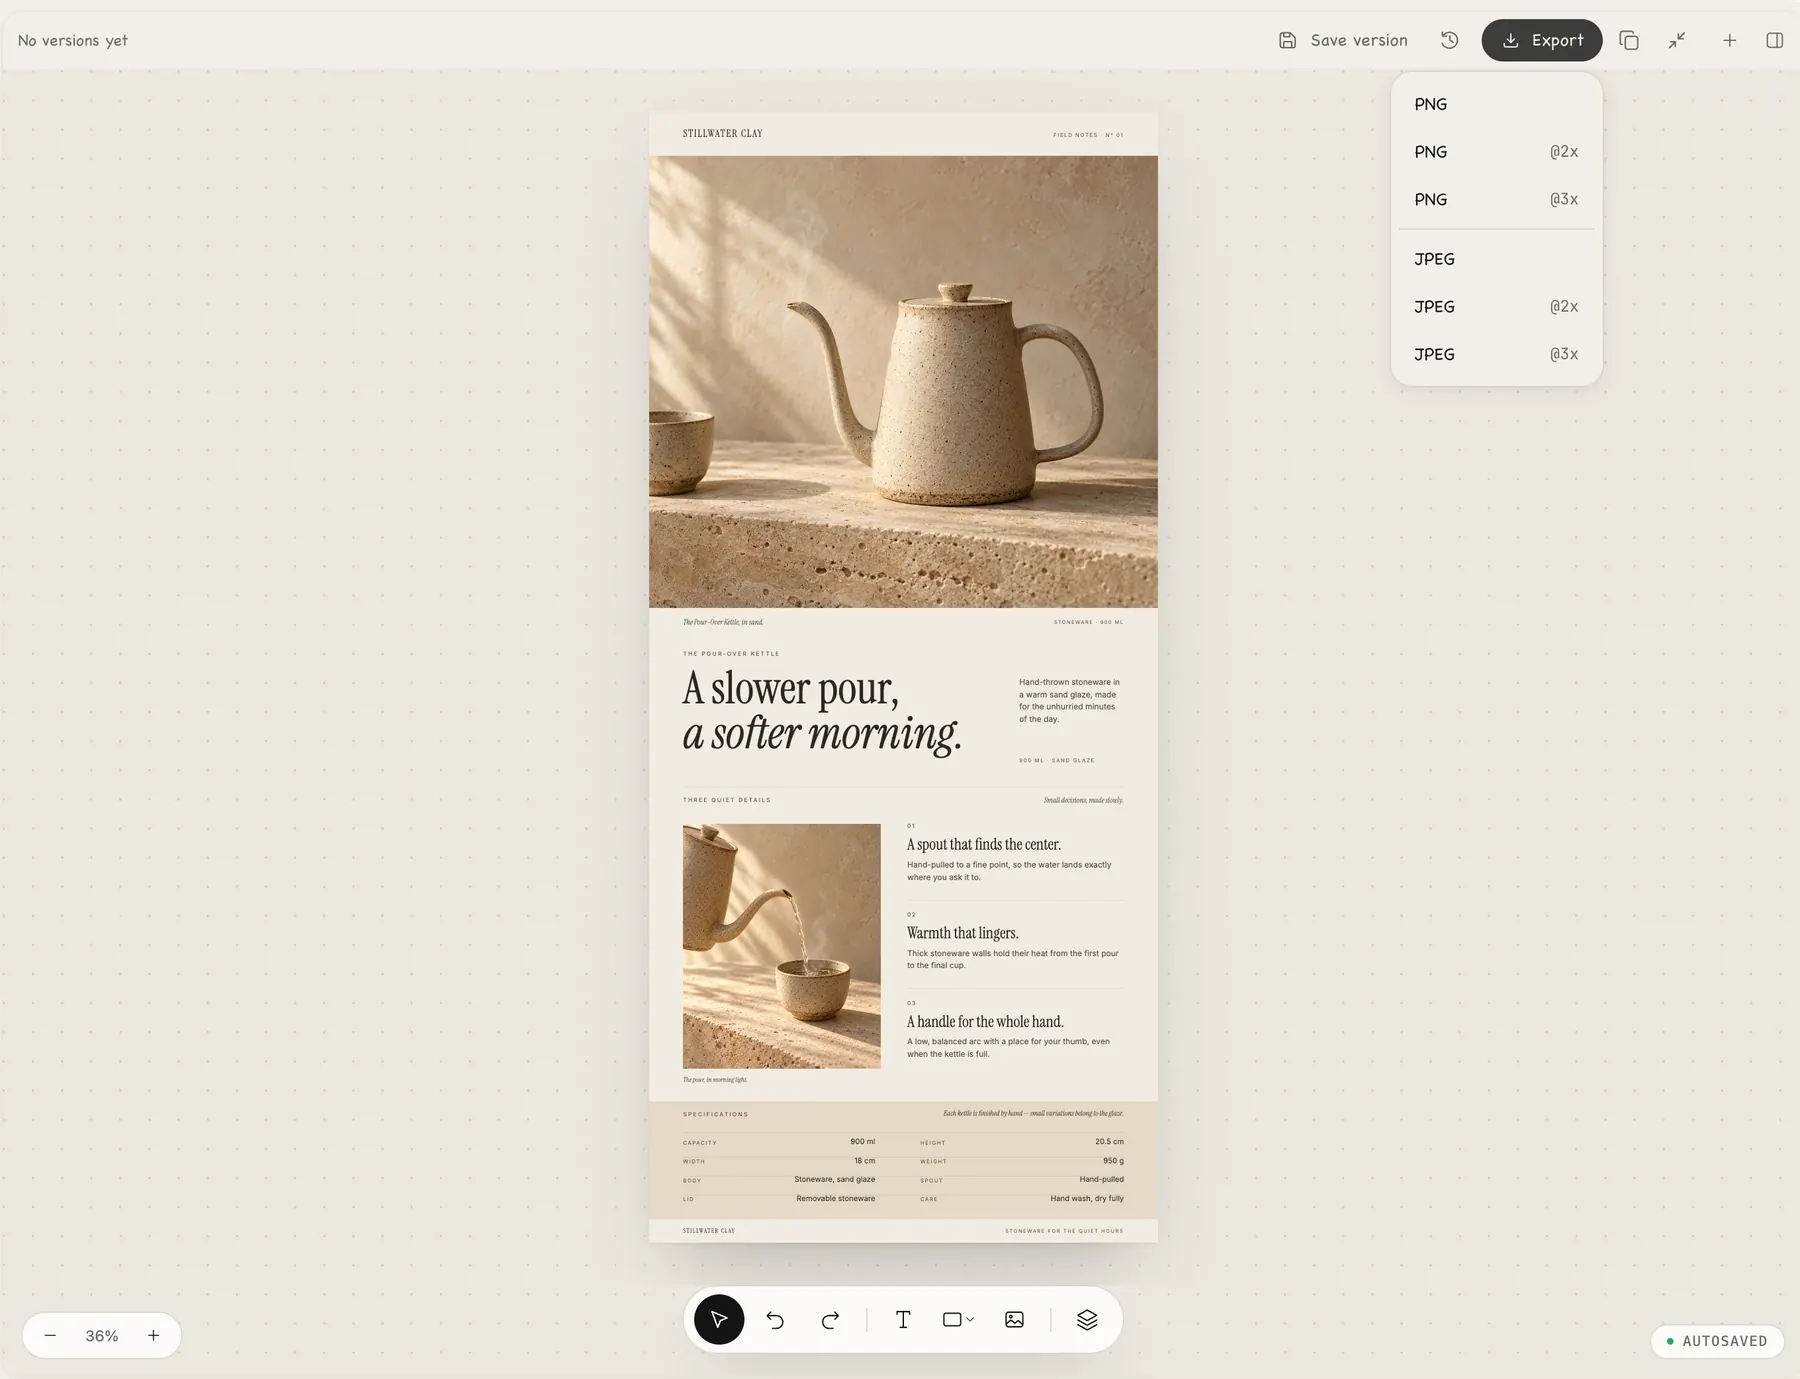Click 'Warmth that lingers.' heading
The width and height of the screenshot is (1800, 1379).
[x=963, y=933]
